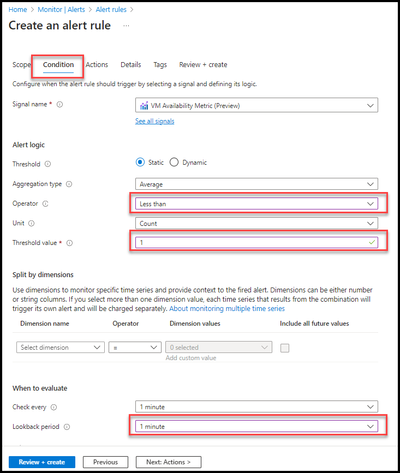This screenshot has width=400, height=473.
Task: Click the Add custom value link
Action: click(191, 358)
